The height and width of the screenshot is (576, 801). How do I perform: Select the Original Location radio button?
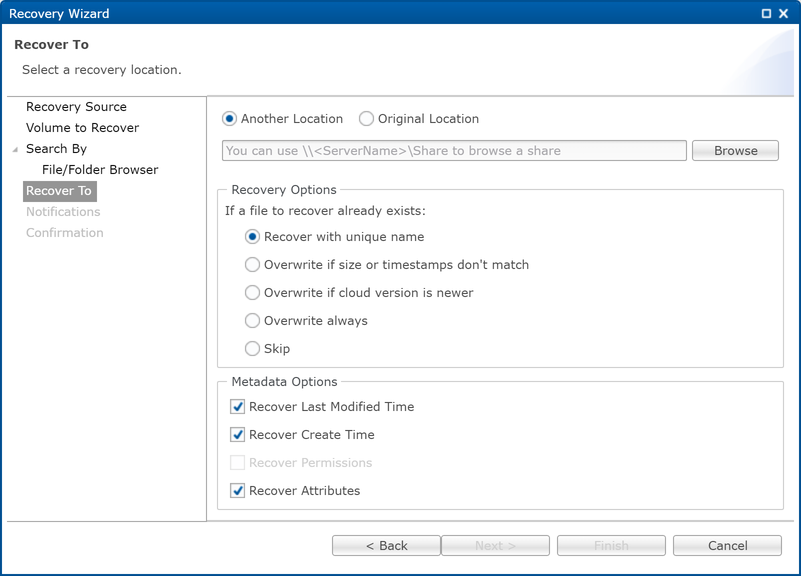point(366,119)
